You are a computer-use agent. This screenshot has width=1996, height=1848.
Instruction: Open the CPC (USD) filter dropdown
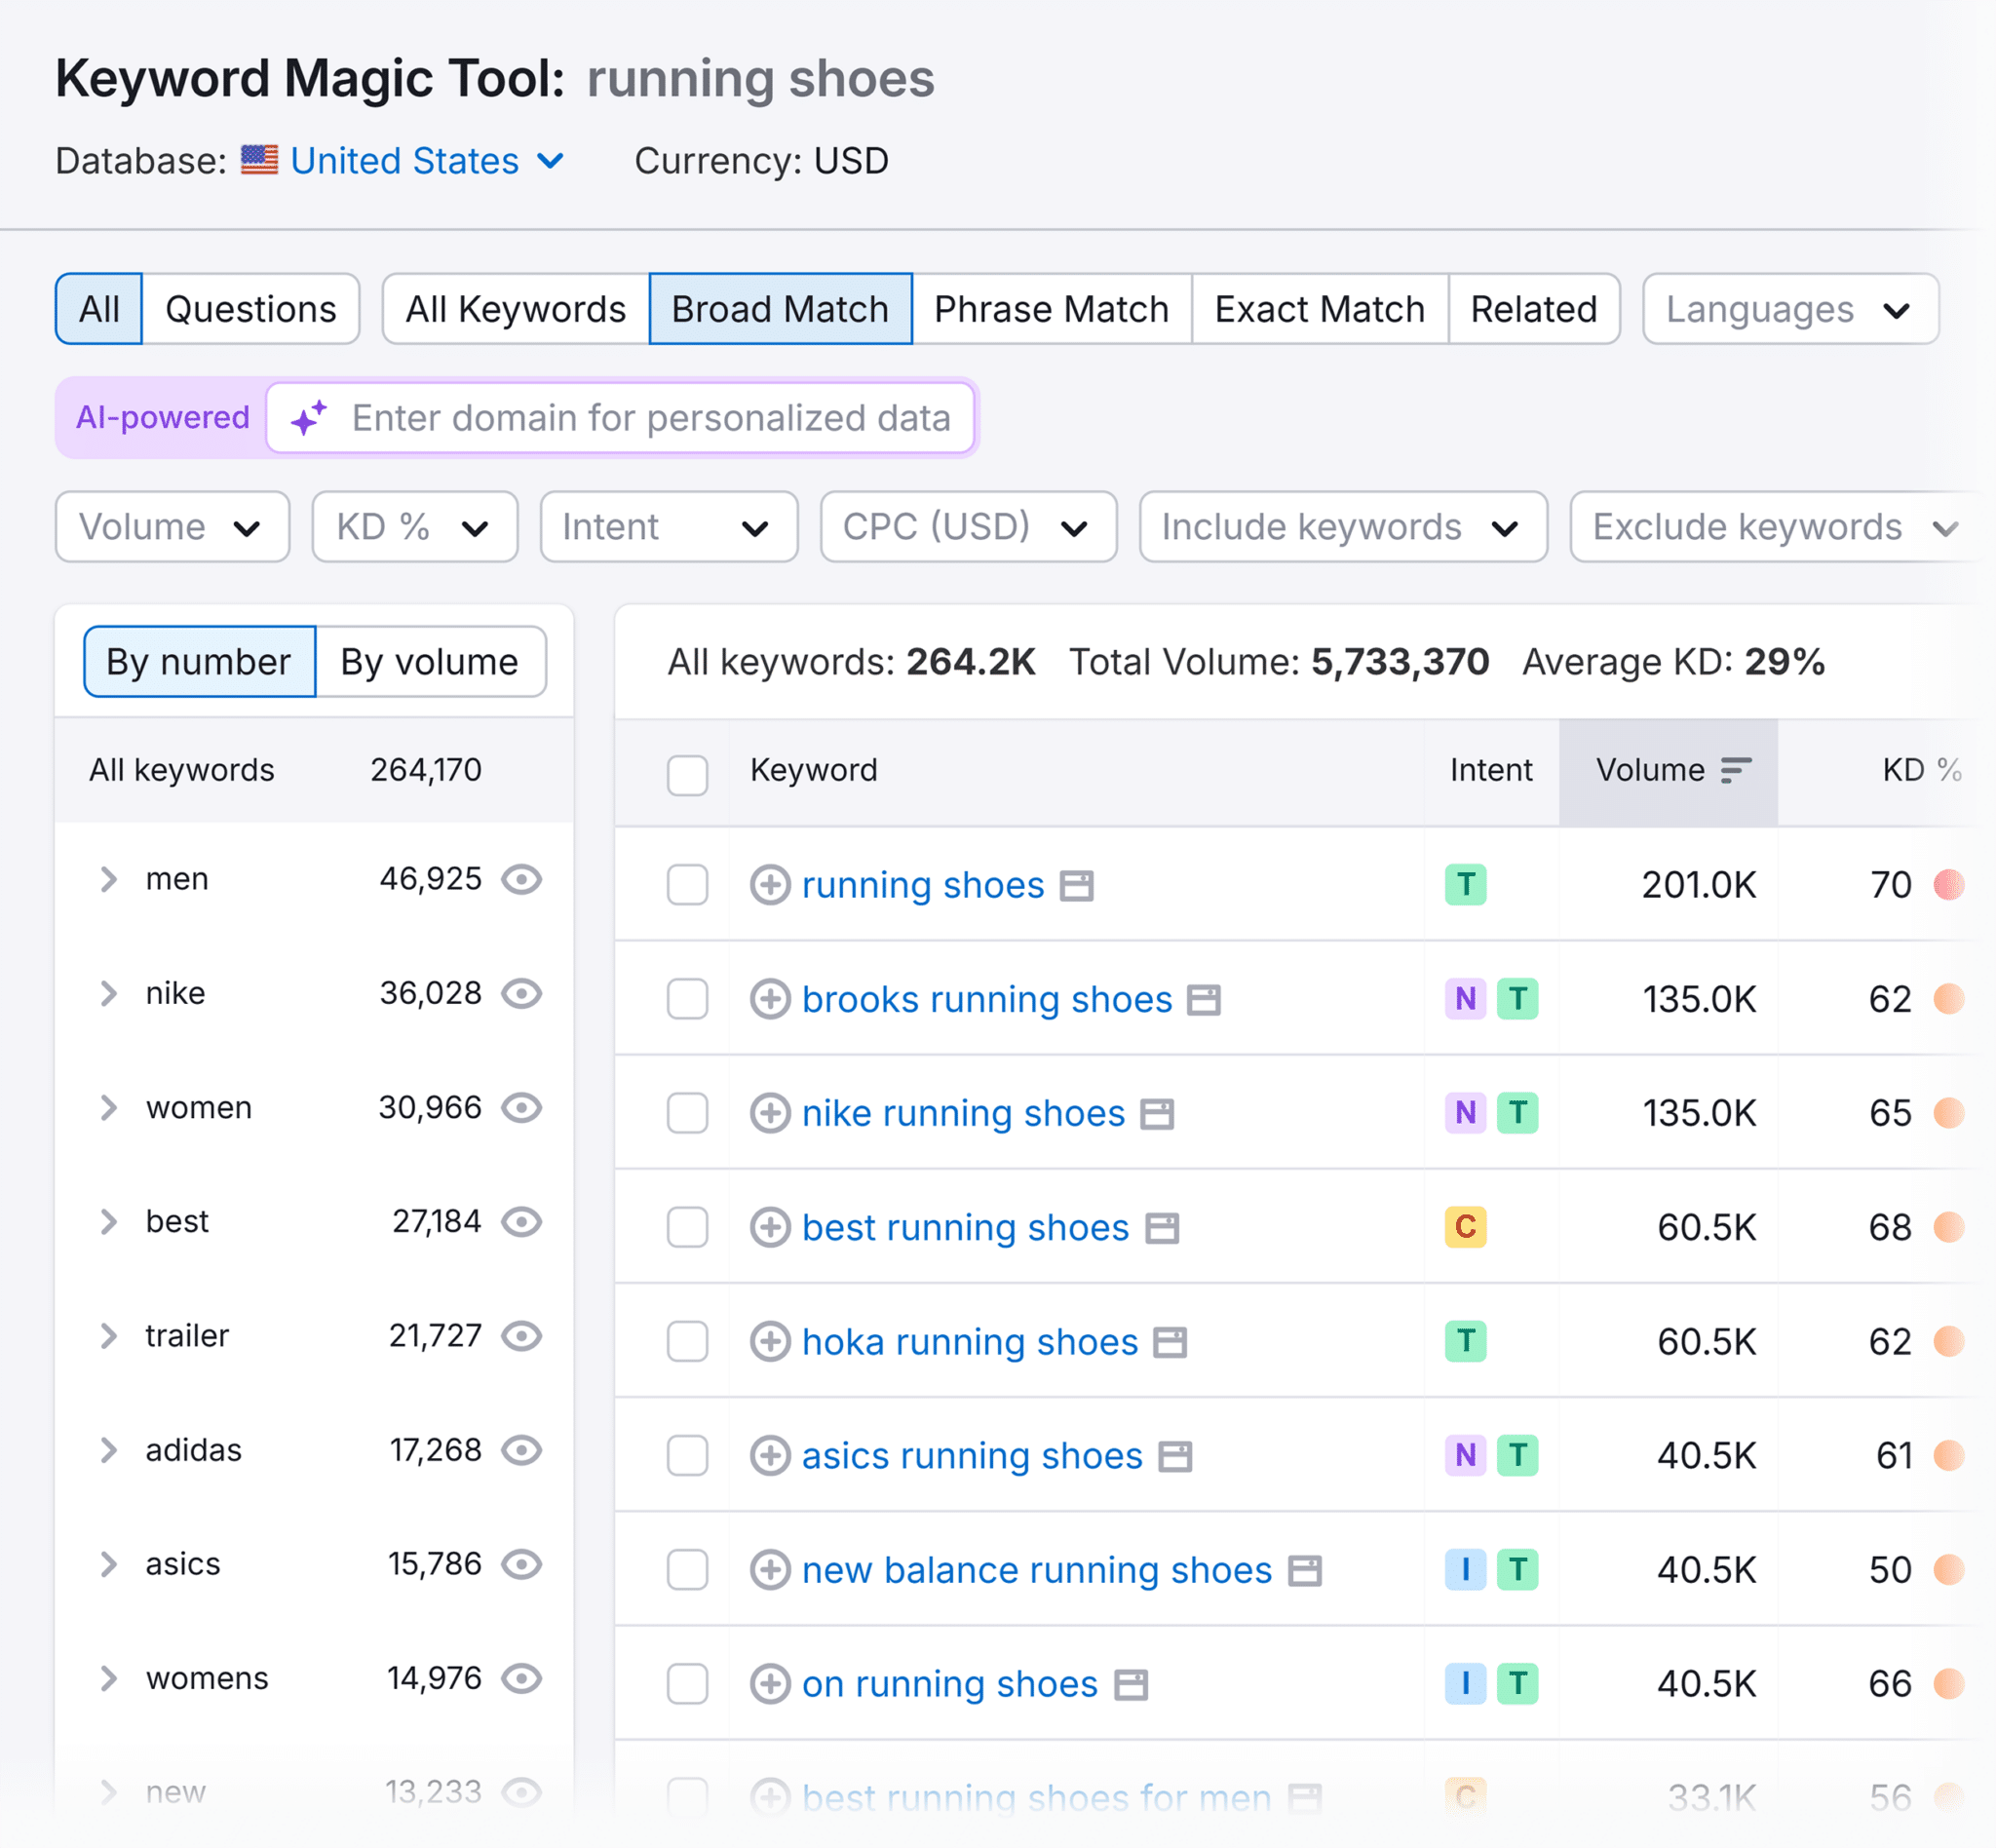(968, 527)
